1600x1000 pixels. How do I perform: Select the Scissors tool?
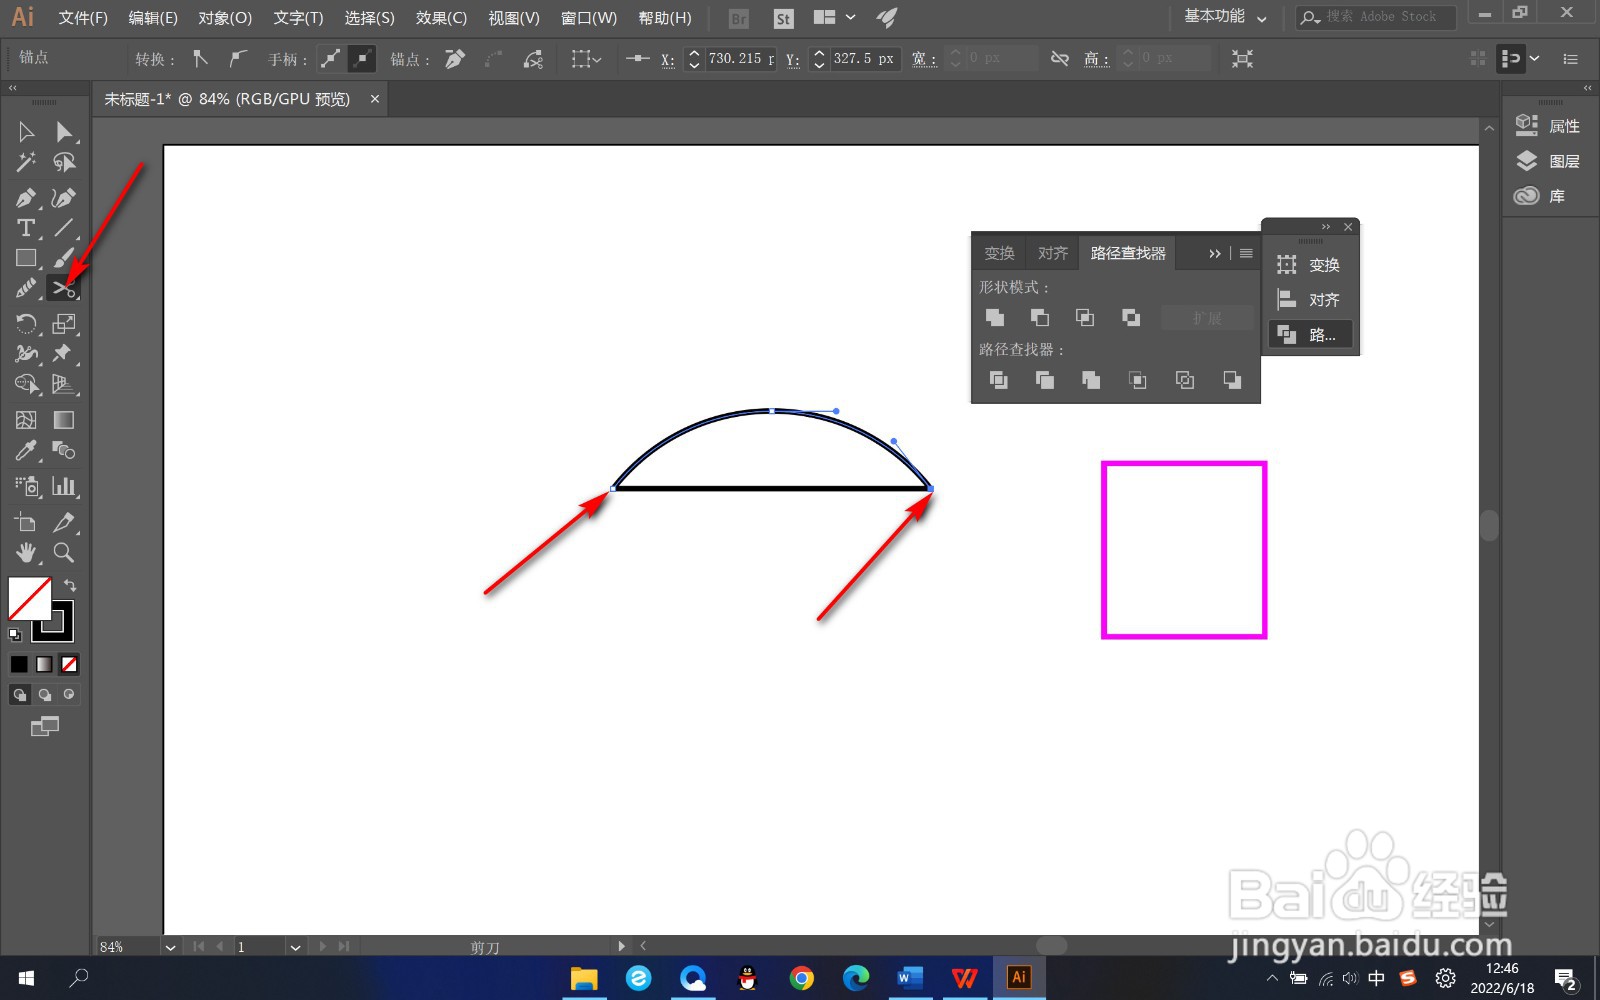click(x=64, y=289)
